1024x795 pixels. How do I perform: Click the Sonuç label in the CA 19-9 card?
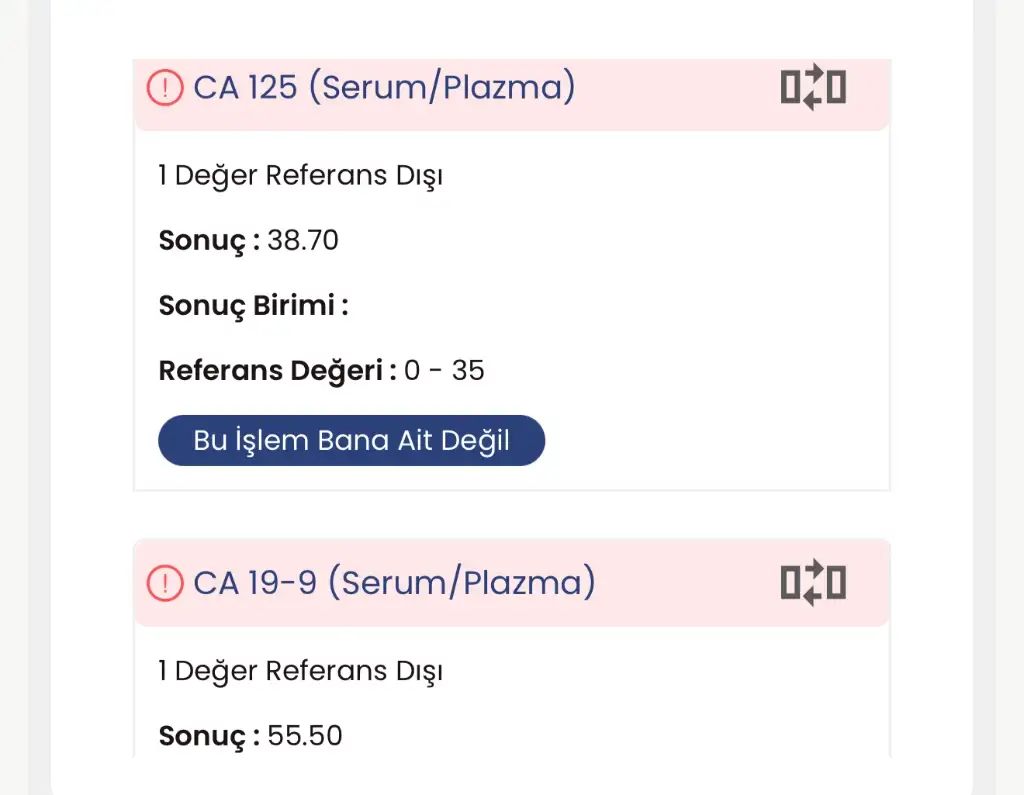tap(209, 737)
